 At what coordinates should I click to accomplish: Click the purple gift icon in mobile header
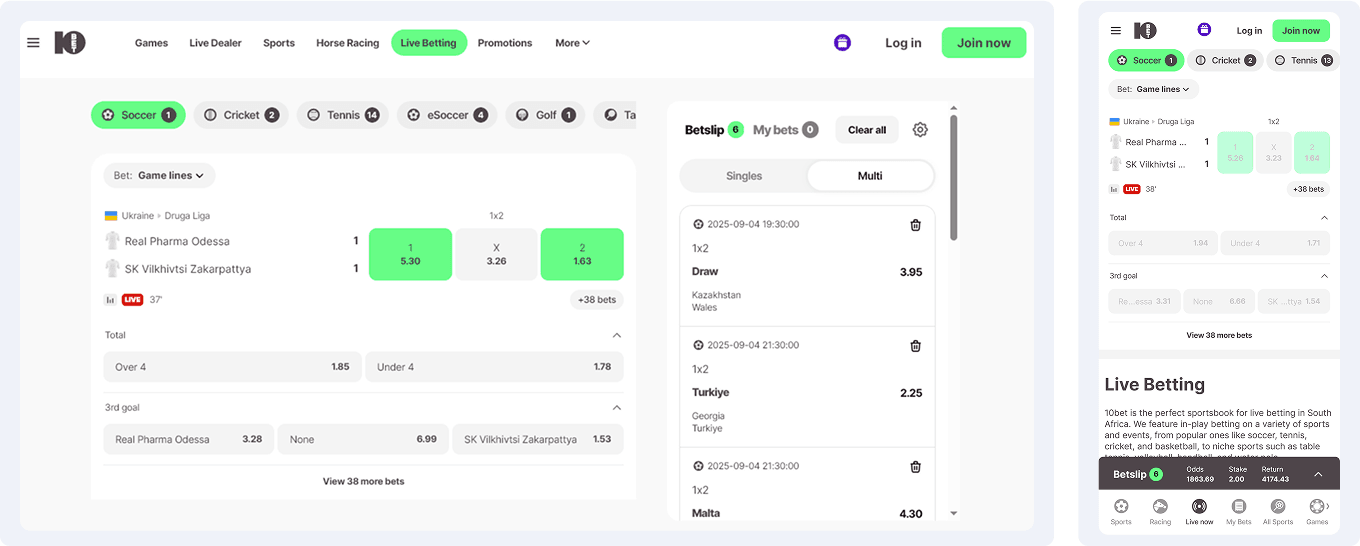[x=1204, y=30]
